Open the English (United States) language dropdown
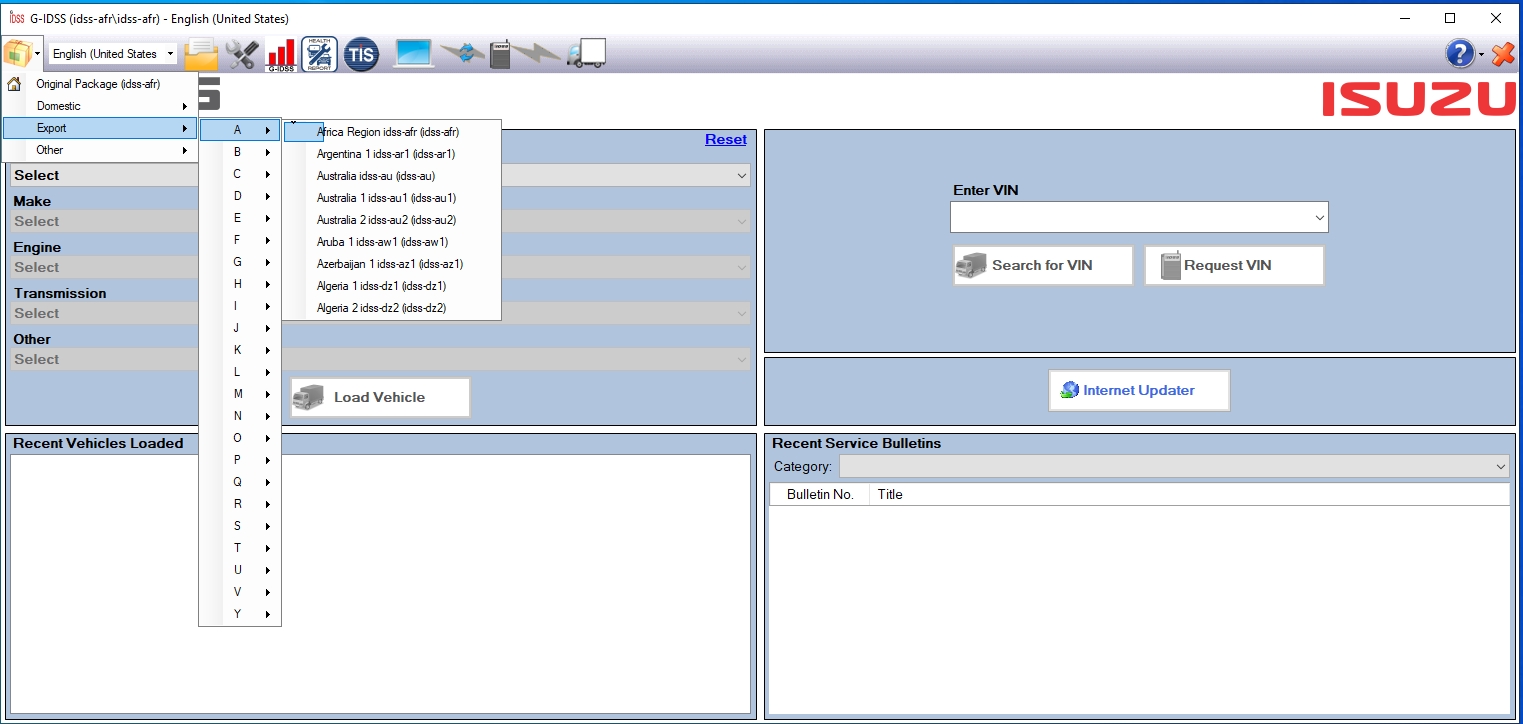 [113, 54]
